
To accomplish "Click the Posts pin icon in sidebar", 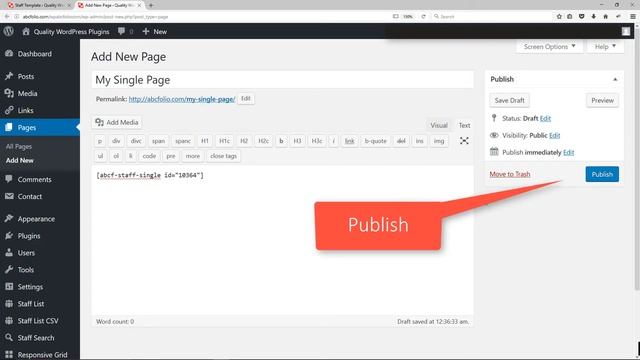I will coord(9,76).
